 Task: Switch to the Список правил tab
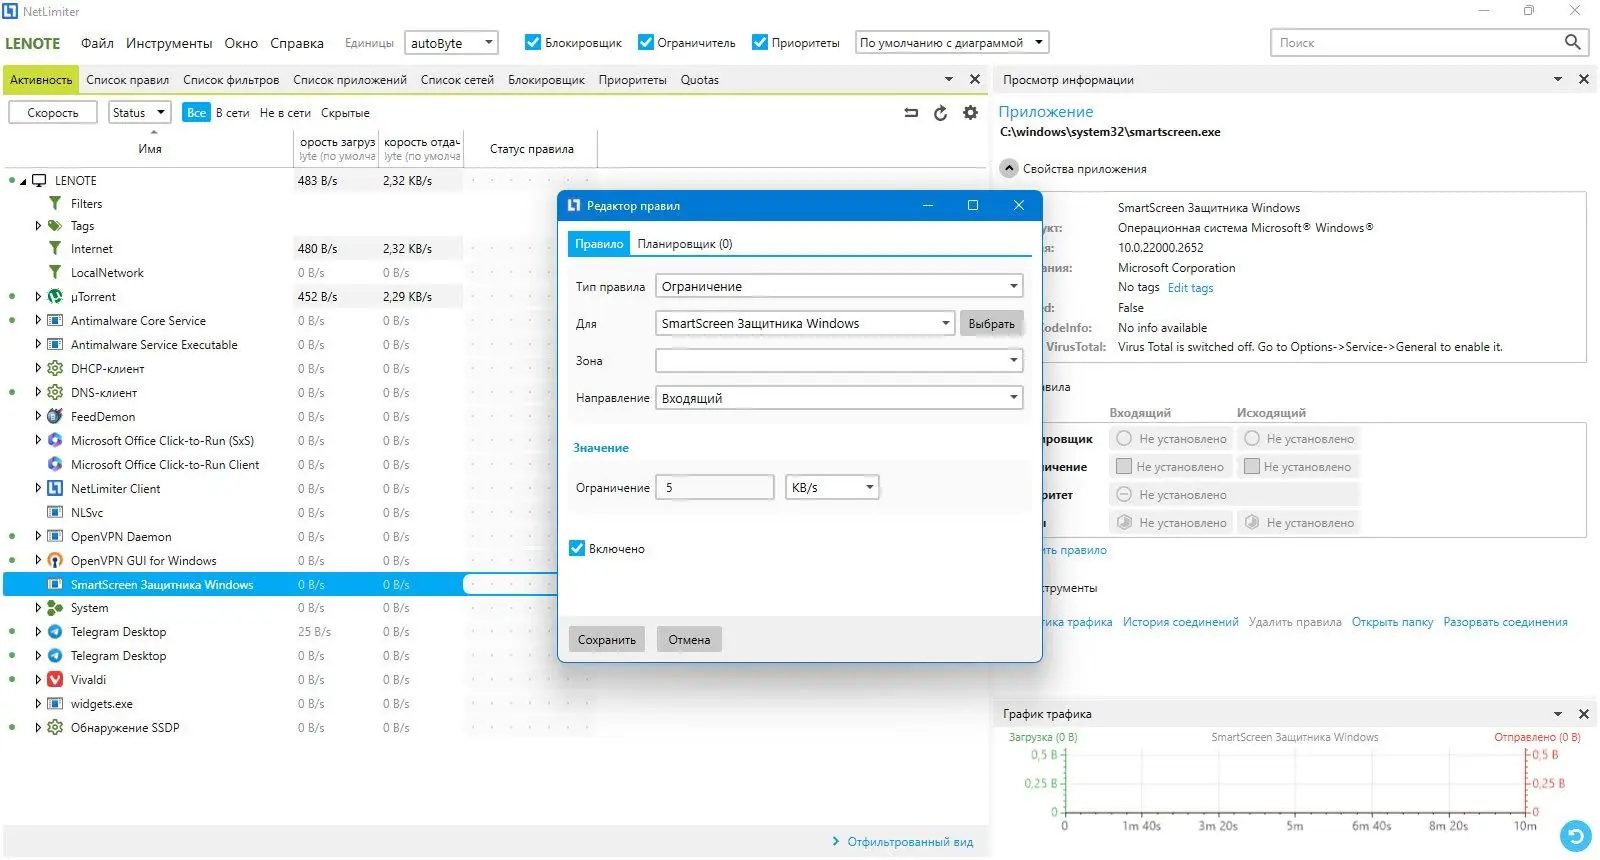coord(128,80)
